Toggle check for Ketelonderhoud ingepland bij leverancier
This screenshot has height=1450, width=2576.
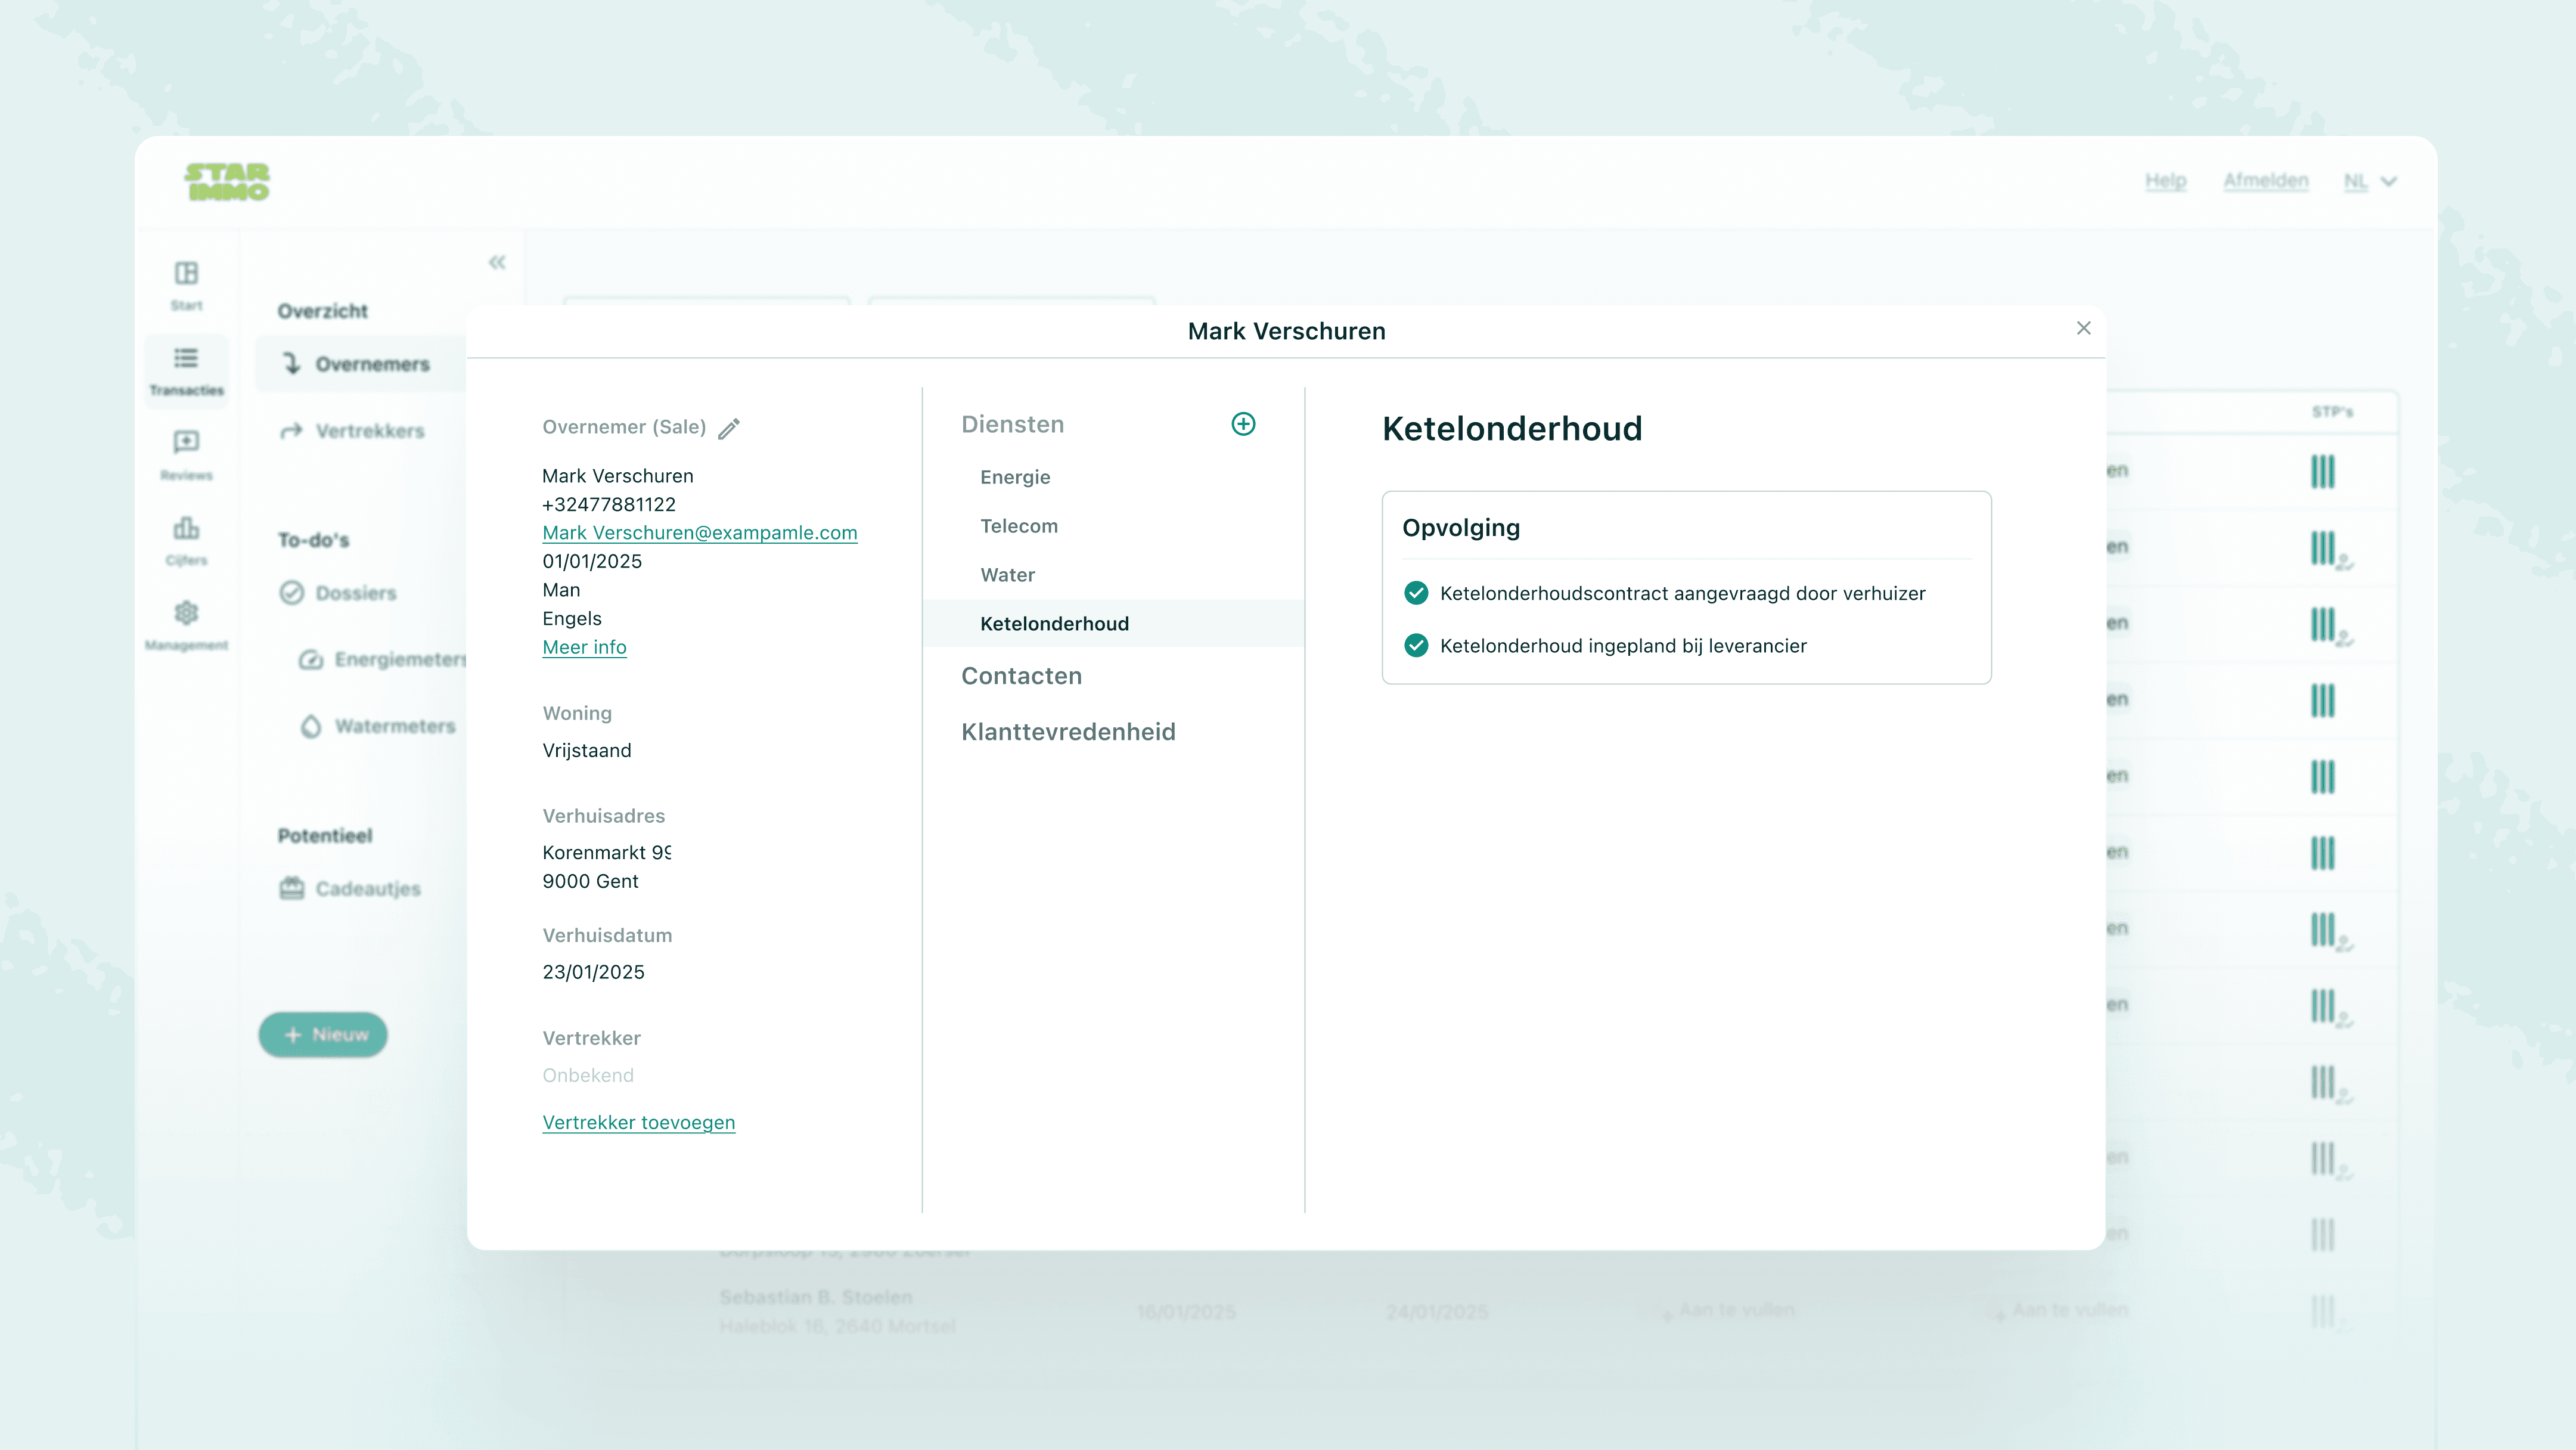1416,646
